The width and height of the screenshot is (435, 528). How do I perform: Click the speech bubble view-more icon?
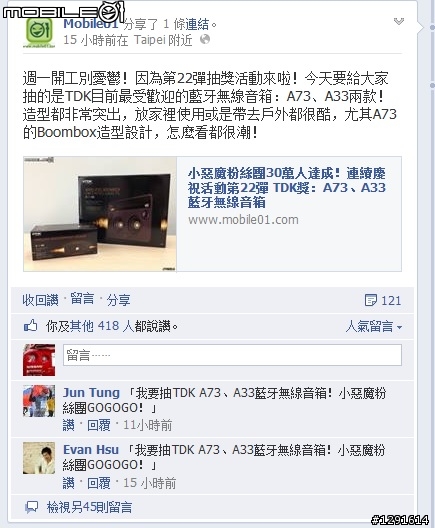click(x=32, y=507)
